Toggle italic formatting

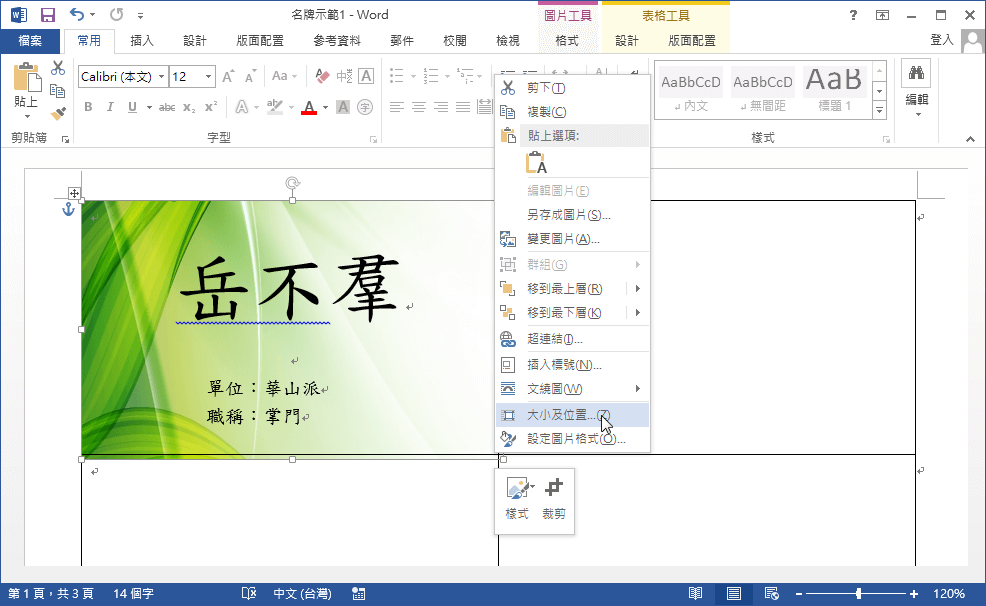(110, 107)
